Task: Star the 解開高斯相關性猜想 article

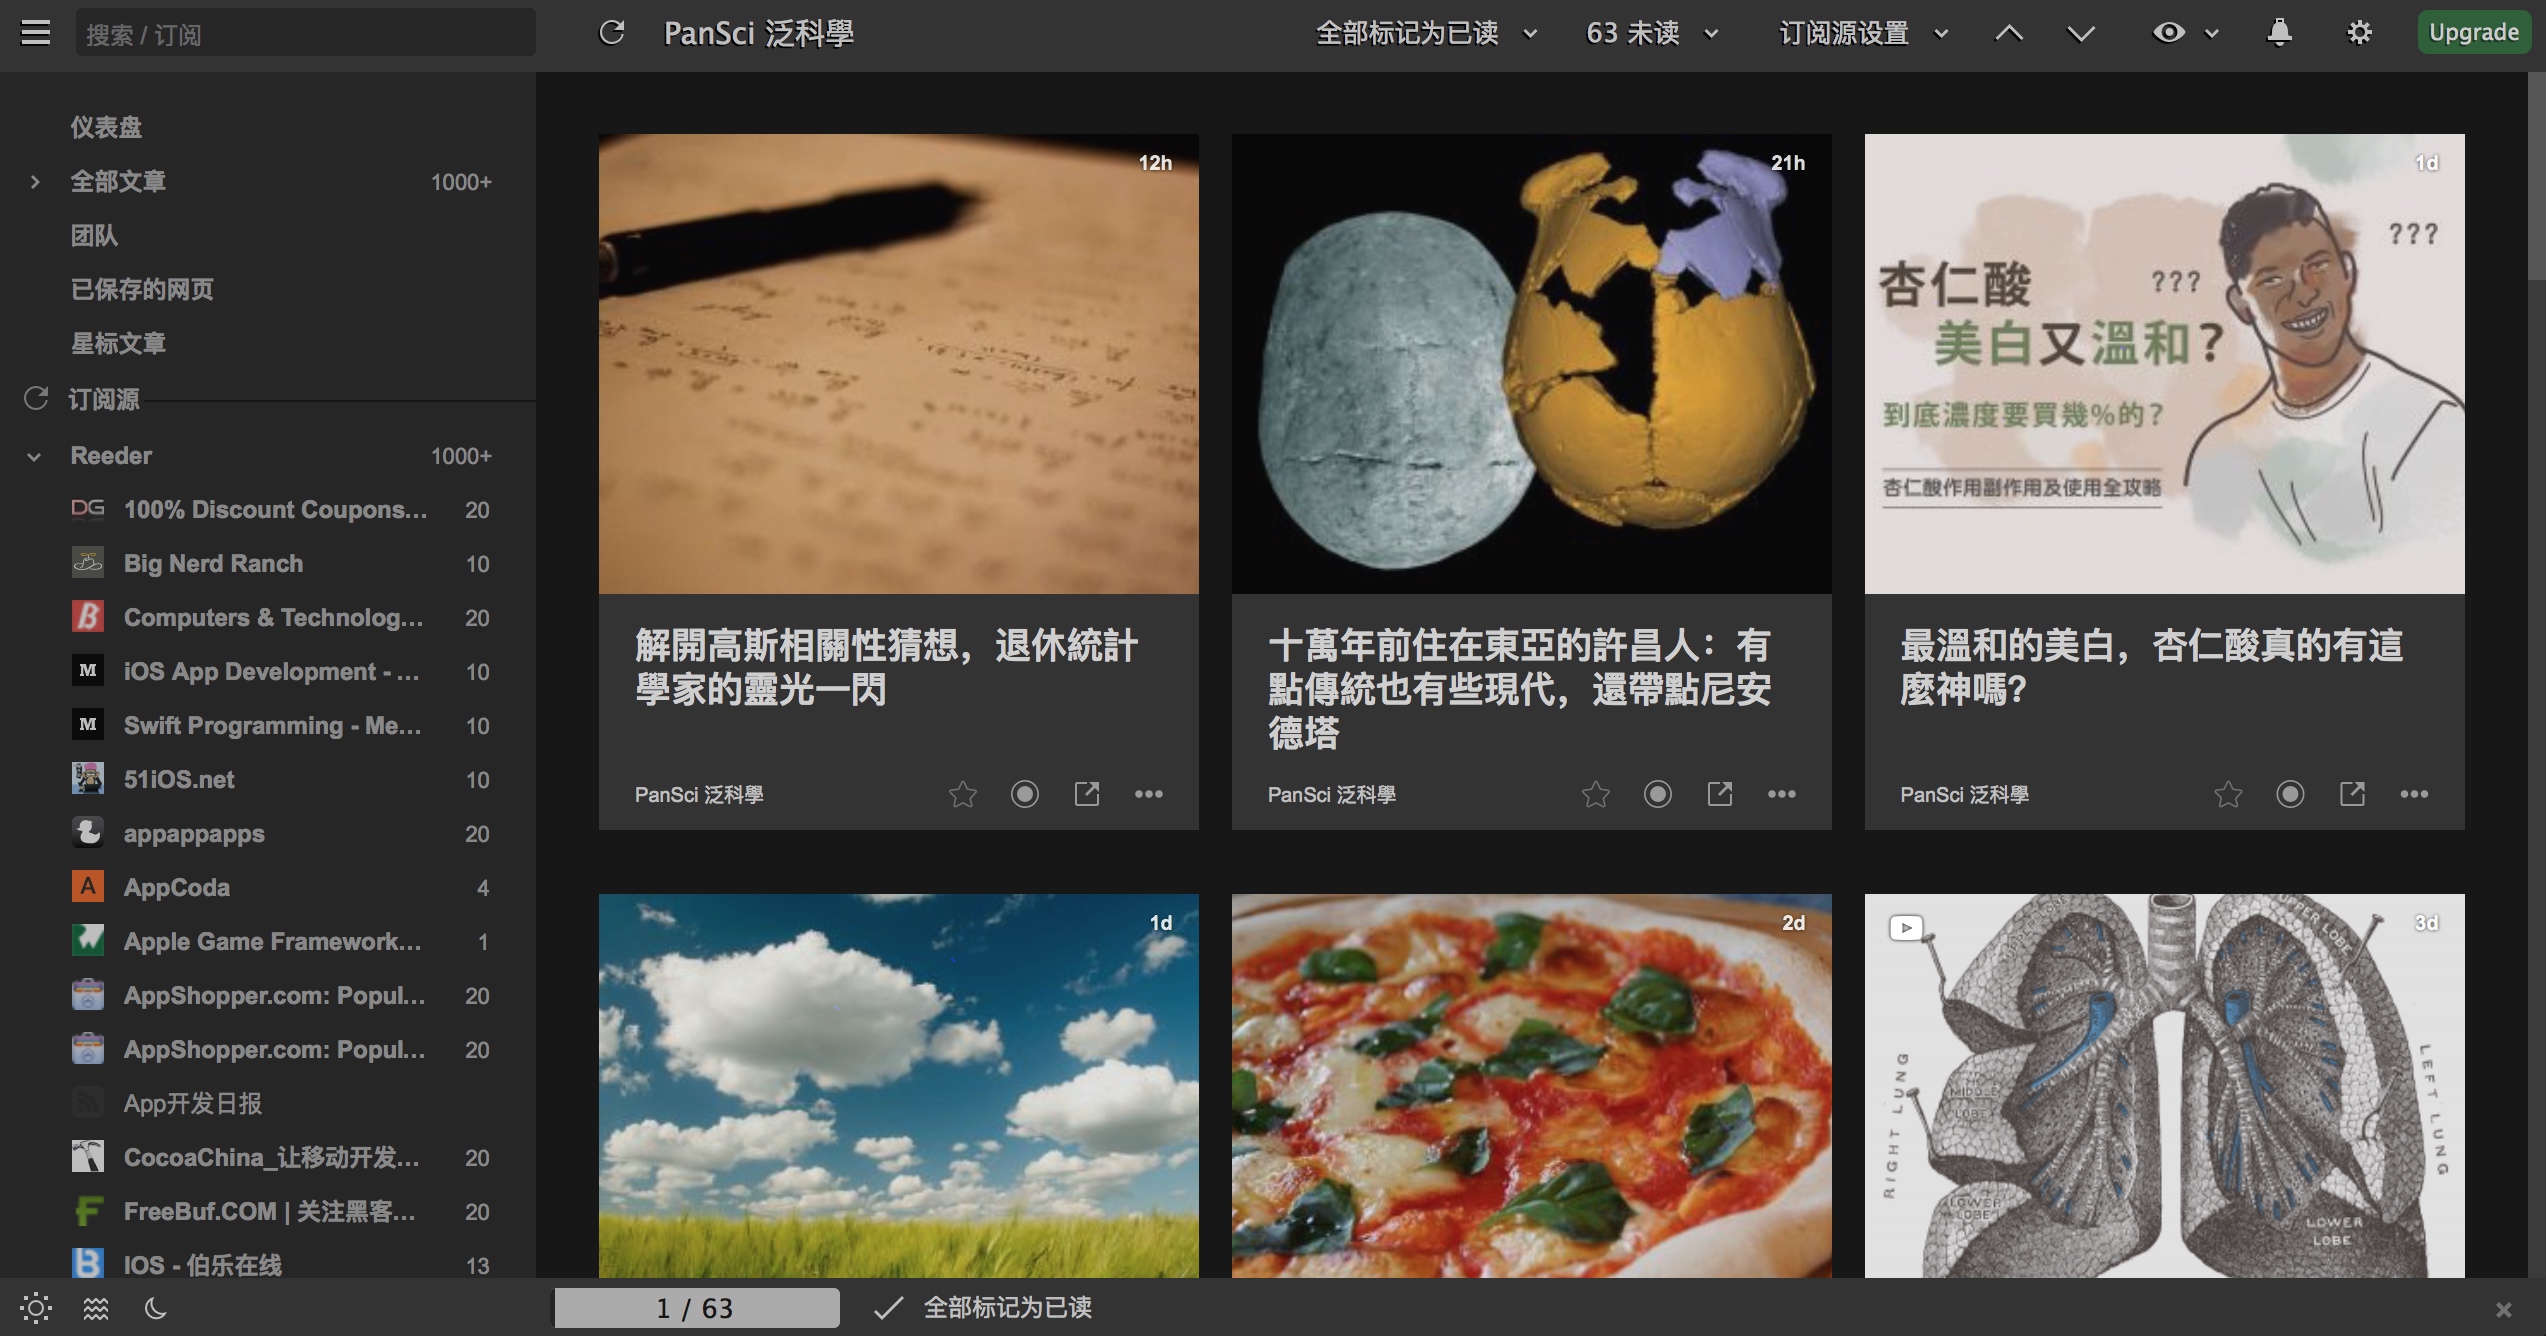Action: pos(963,794)
